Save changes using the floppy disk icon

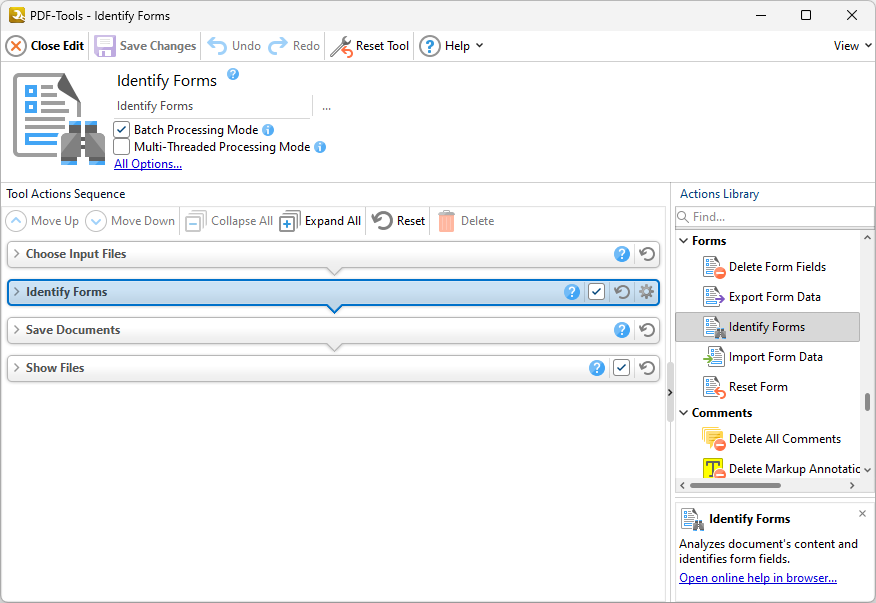point(104,46)
